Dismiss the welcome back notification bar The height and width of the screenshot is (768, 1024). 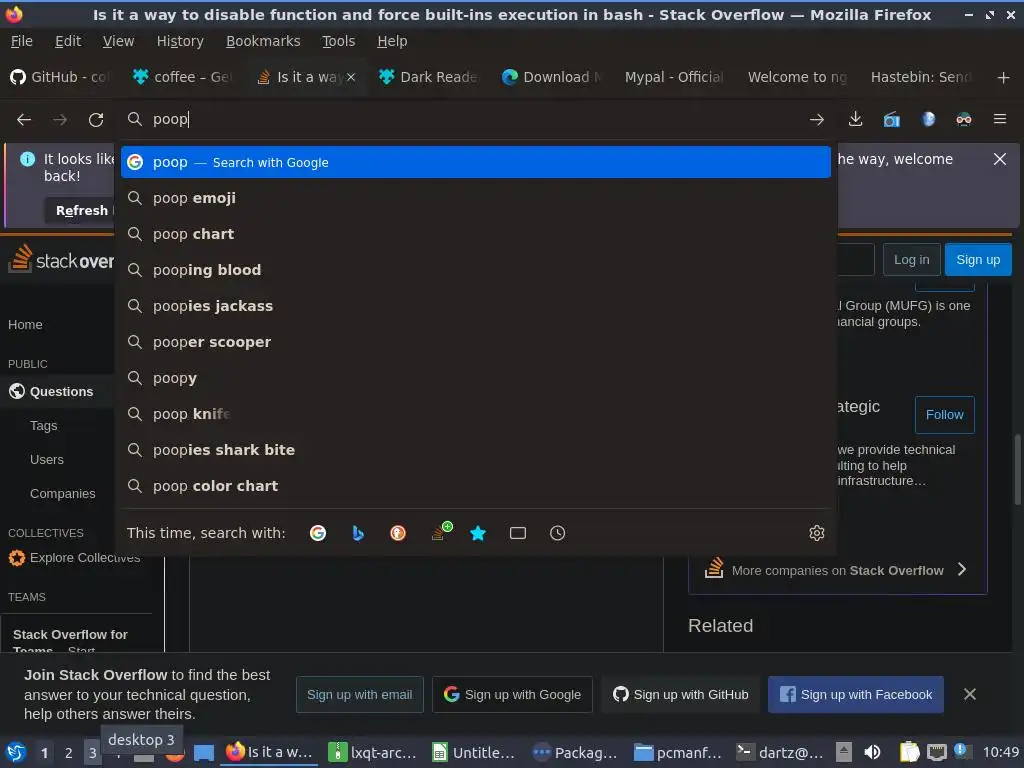pos(1000,159)
